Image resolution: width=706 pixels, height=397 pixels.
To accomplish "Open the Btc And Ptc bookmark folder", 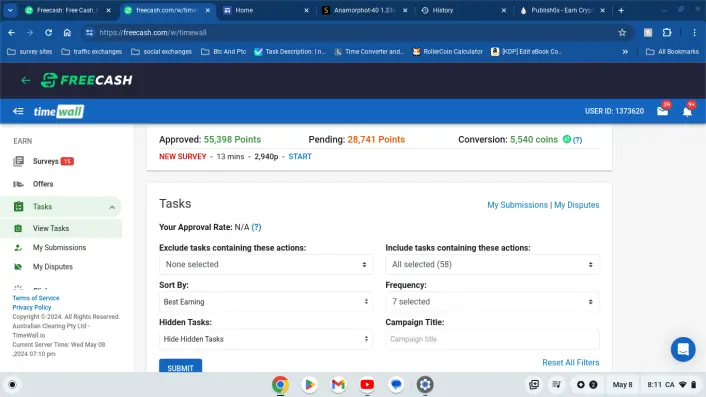I will pyautogui.click(x=224, y=52).
